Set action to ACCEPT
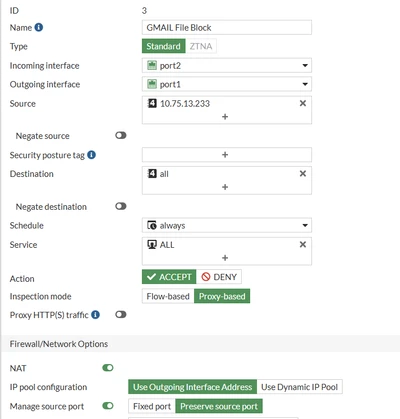This screenshot has height=419, width=400. coord(169,277)
